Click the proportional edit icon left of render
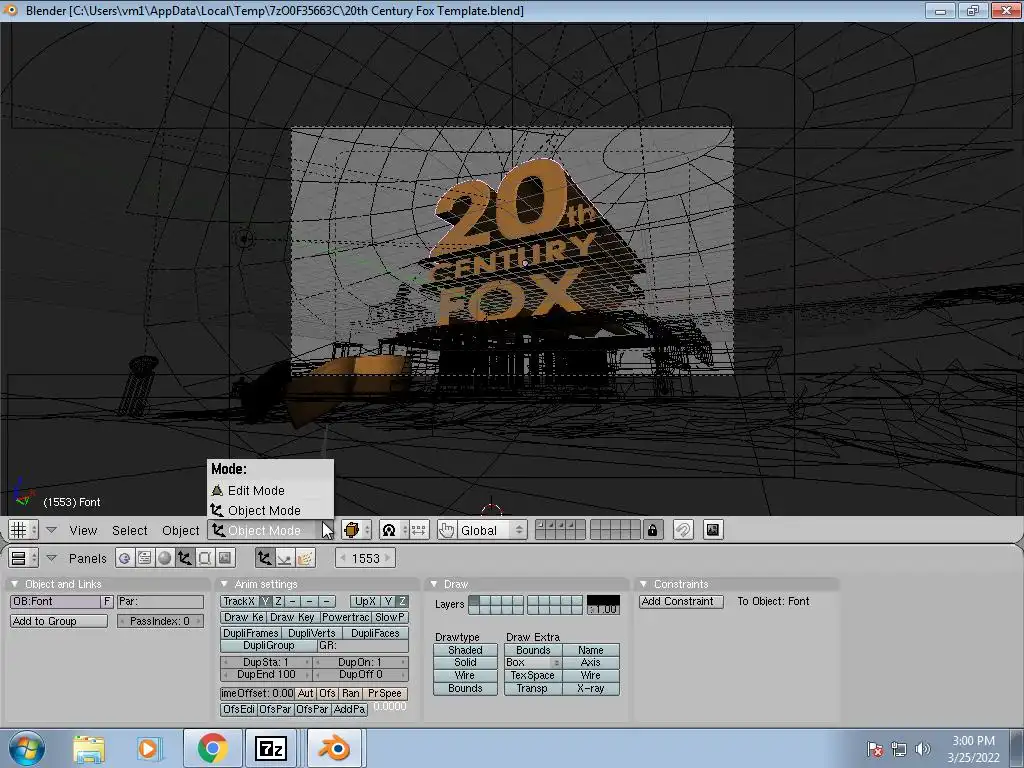Screen dimensions: 1024x768 (x=682, y=530)
